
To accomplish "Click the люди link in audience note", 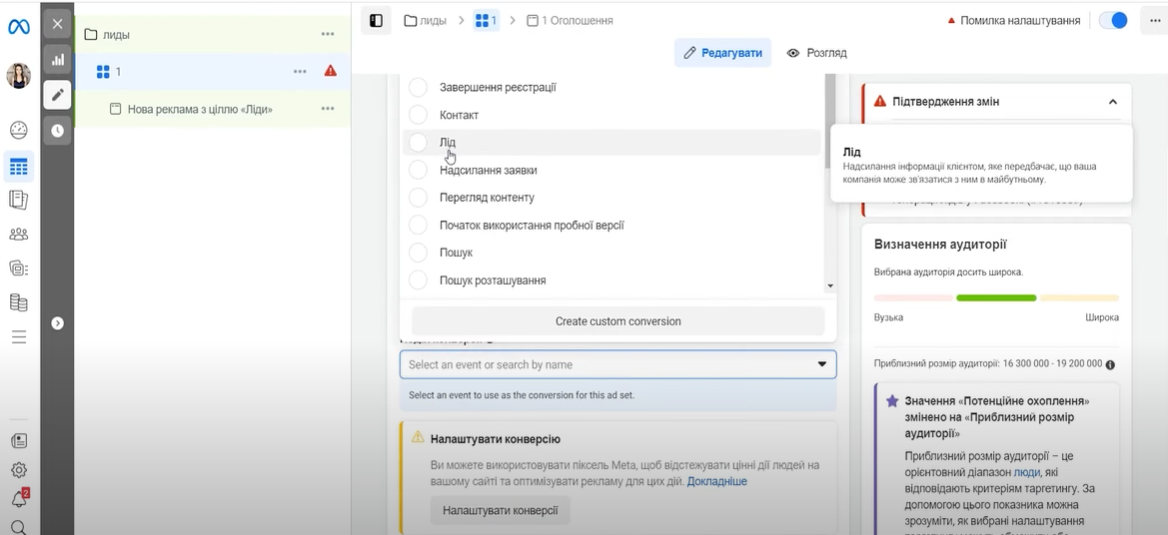I will (x=1026, y=472).
